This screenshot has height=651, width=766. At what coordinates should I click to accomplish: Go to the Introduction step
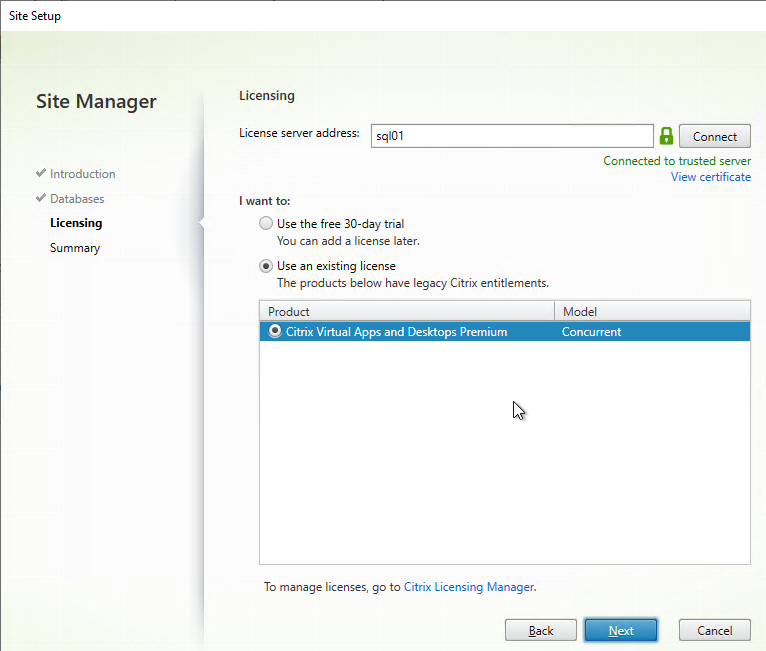click(x=83, y=174)
